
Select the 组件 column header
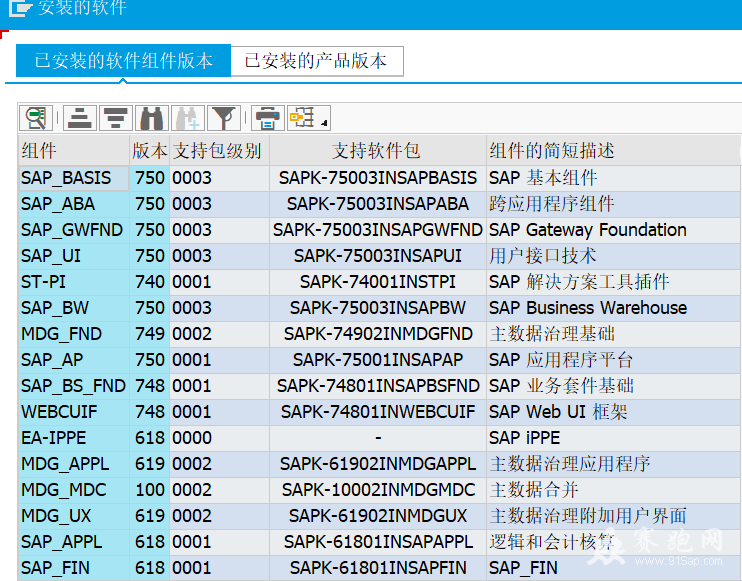pyautogui.click(x=74, y=151)
